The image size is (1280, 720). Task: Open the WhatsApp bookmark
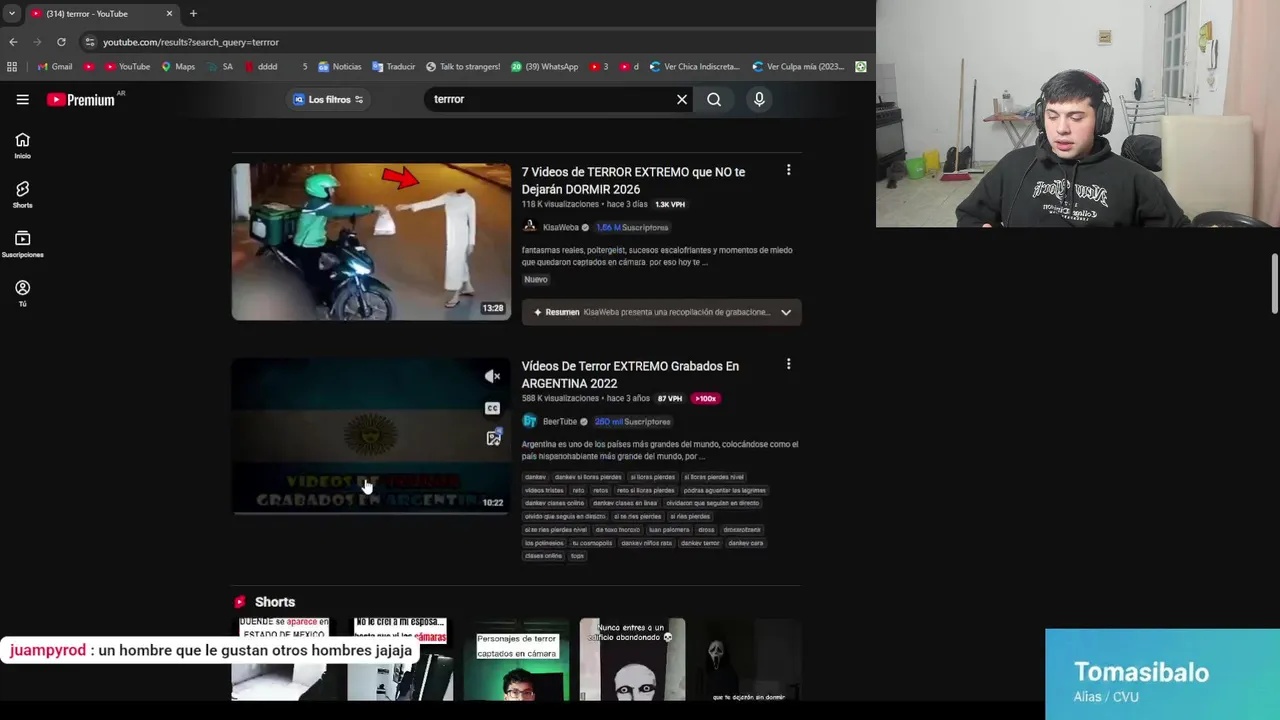click(x=545, y=67)
